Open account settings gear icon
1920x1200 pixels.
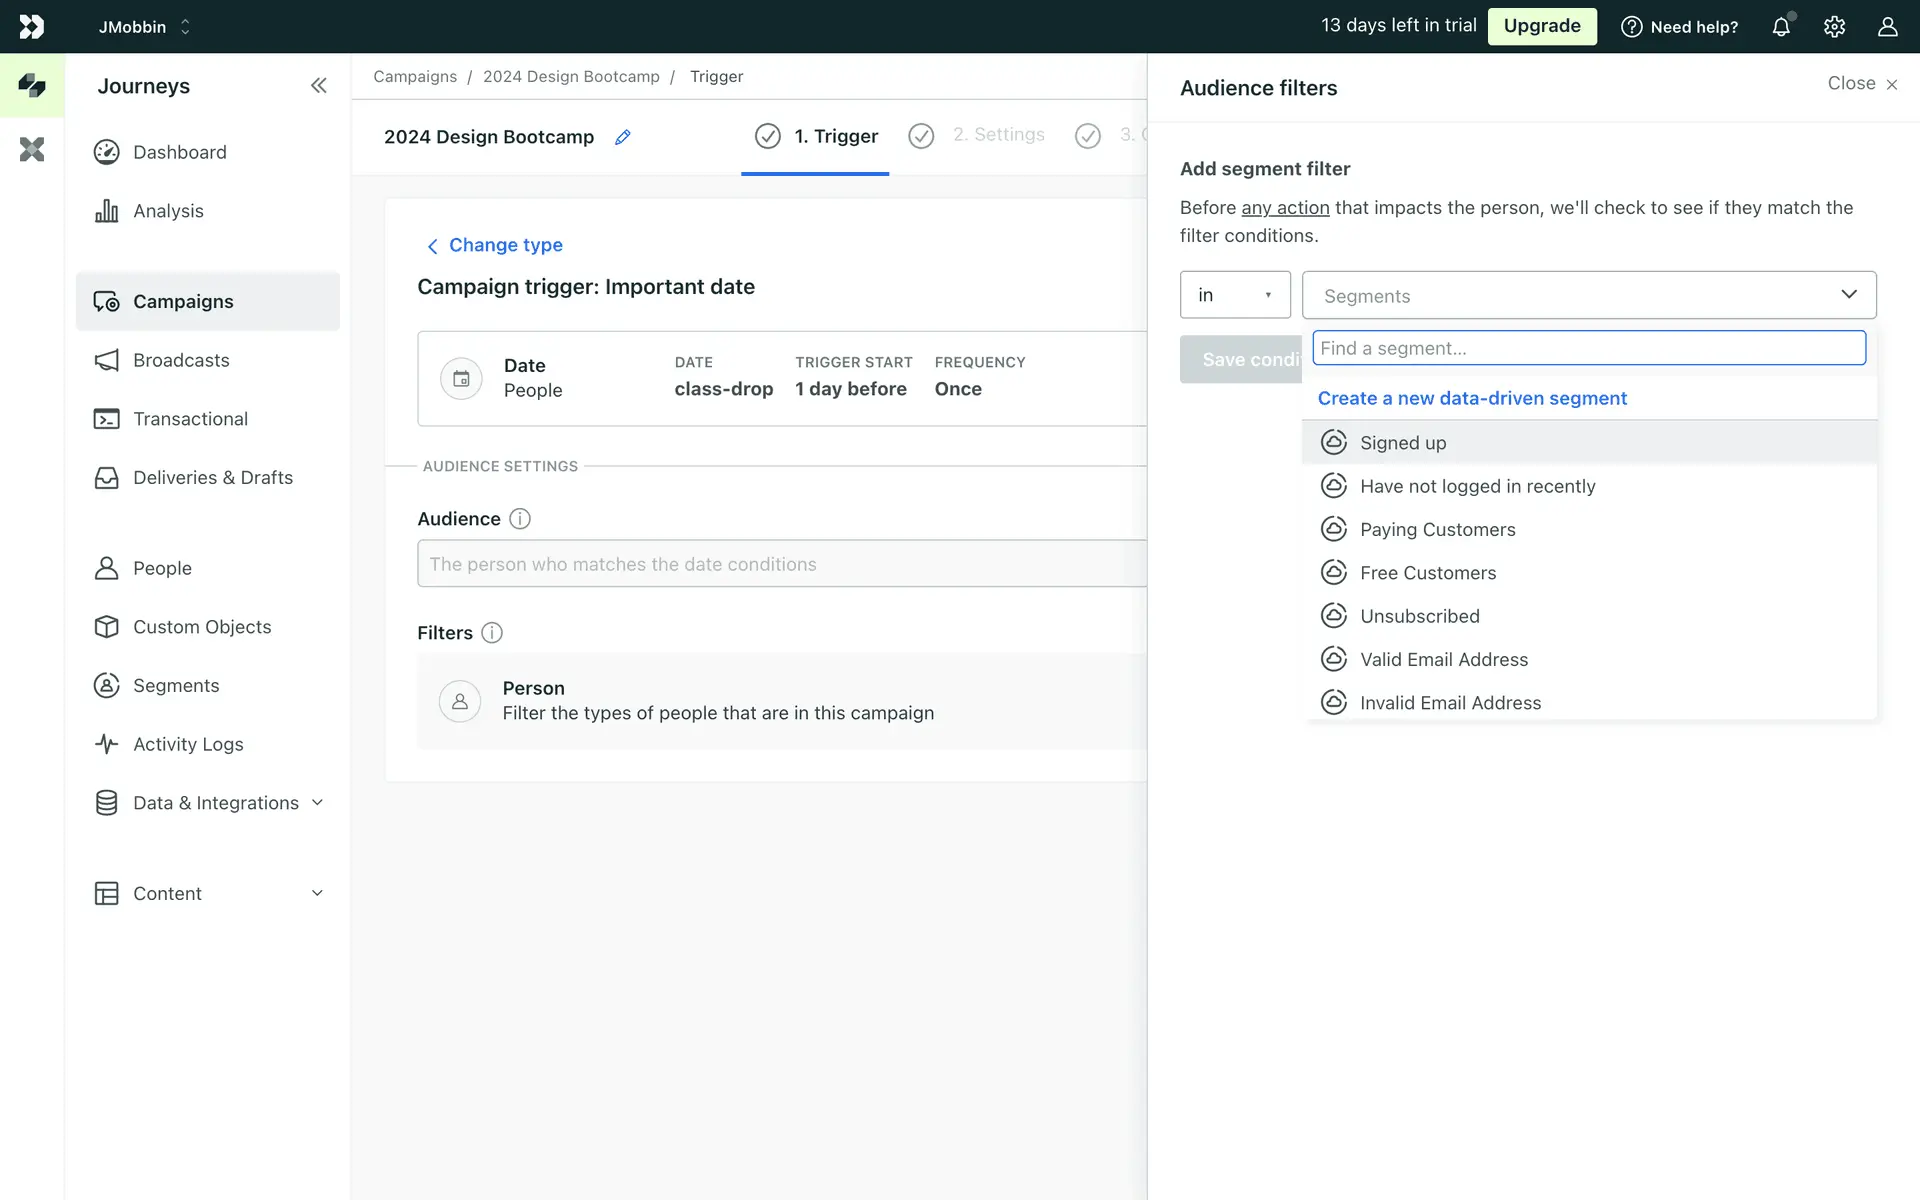(x=1834, y=27)
